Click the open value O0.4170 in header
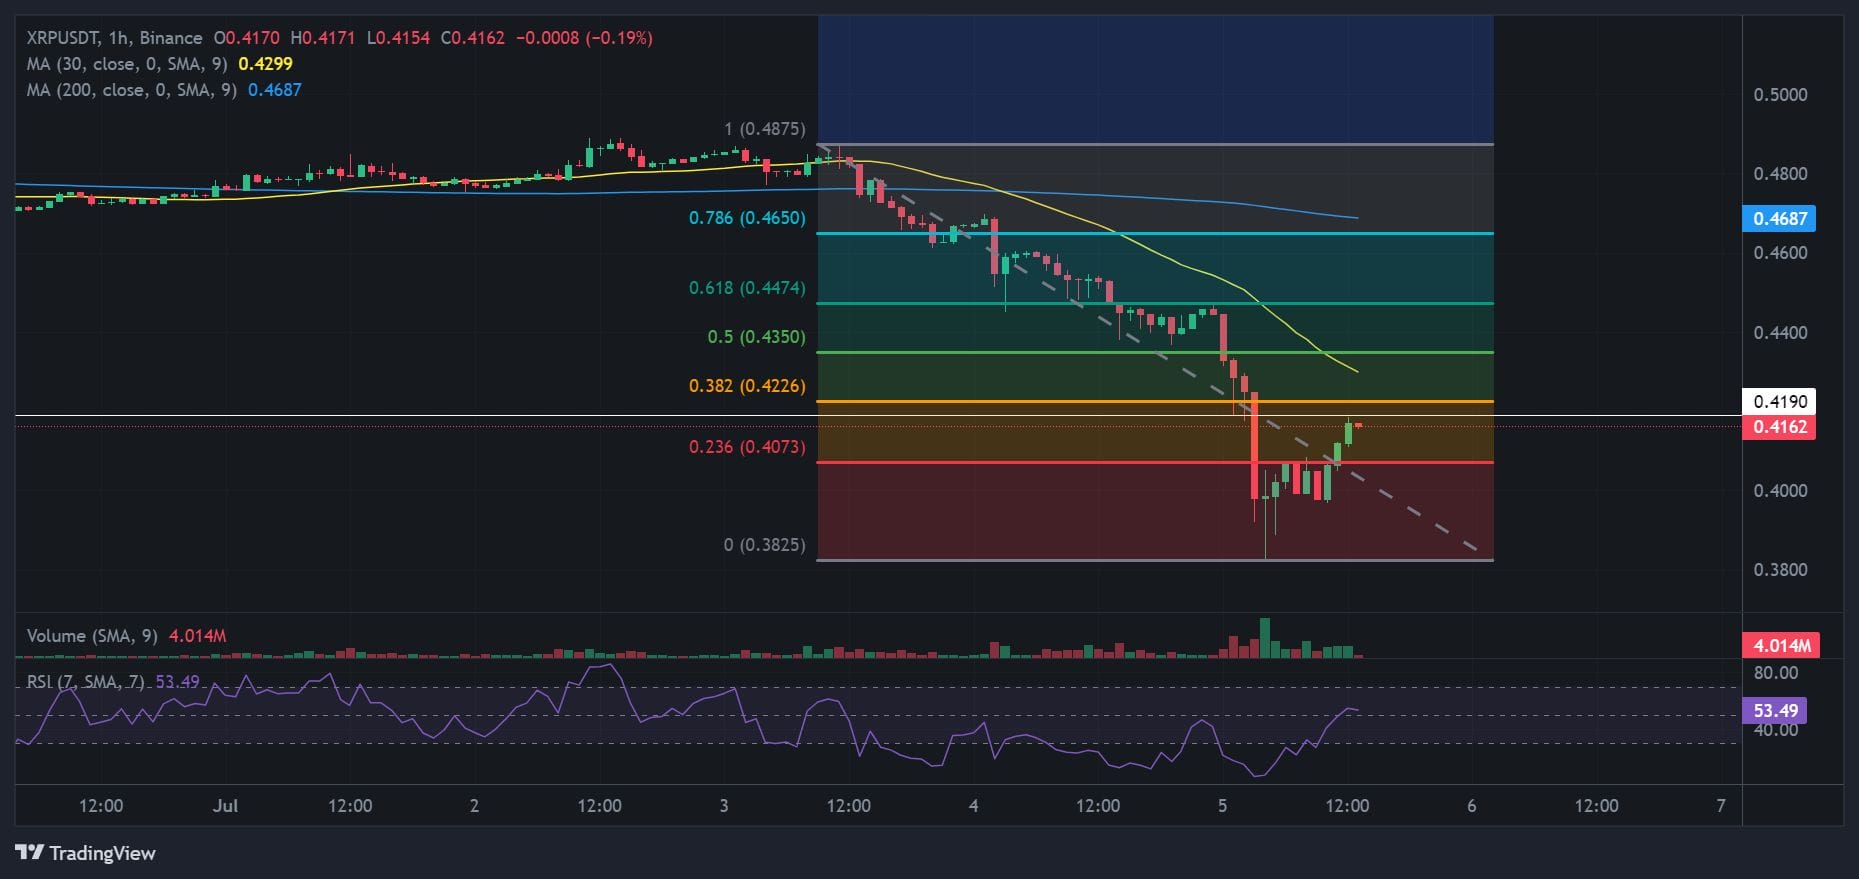This screenshot has height=879, width=1859. [246, 38]
